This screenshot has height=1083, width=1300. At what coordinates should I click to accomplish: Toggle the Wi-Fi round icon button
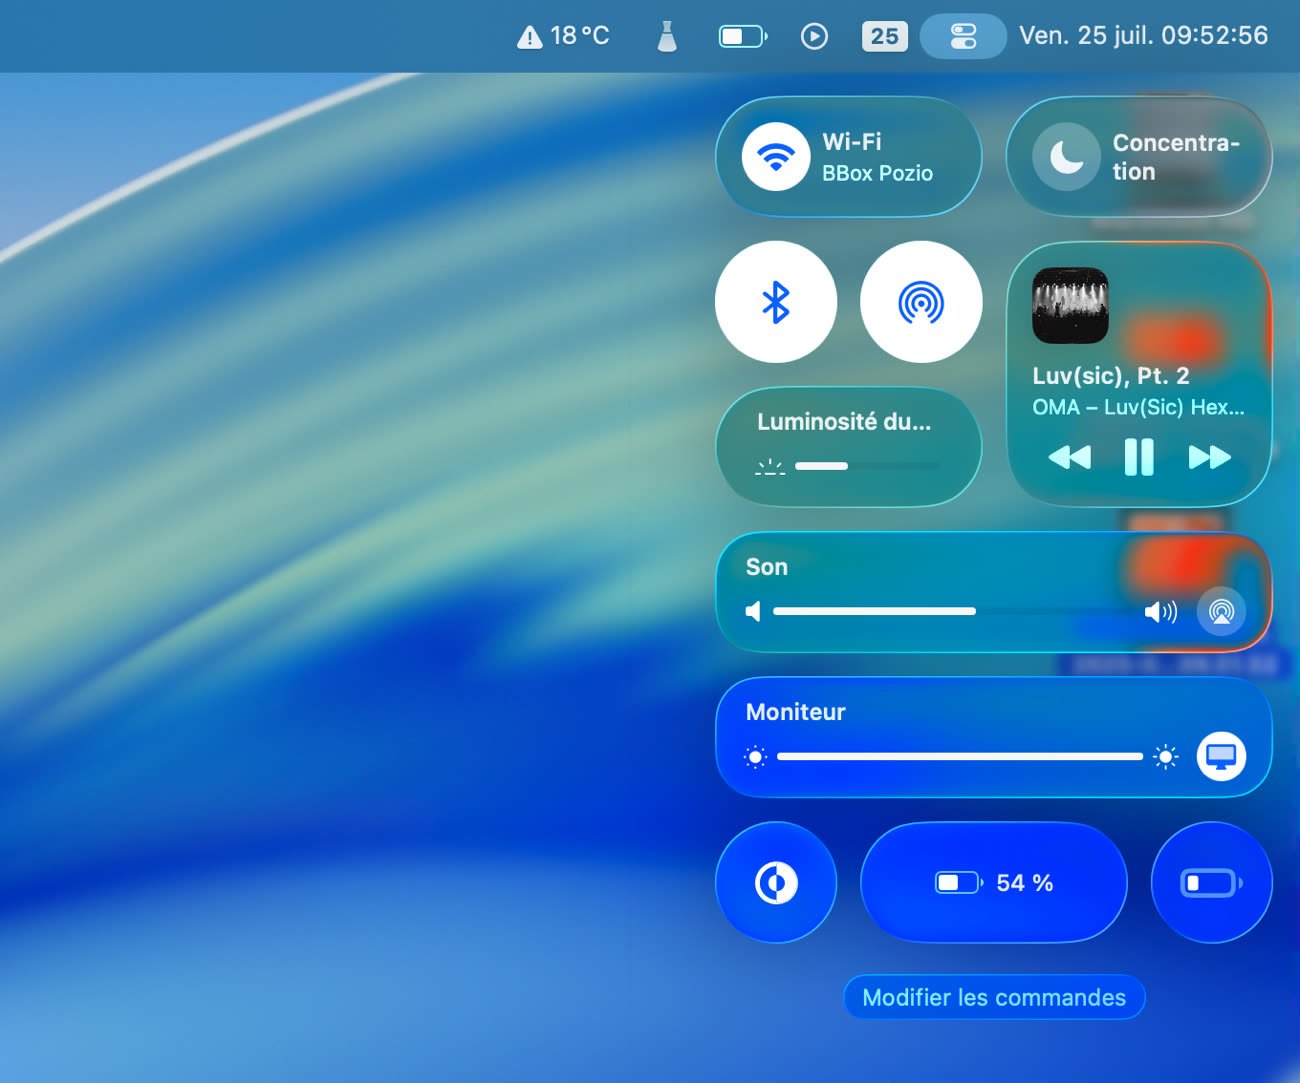point(776,156)
